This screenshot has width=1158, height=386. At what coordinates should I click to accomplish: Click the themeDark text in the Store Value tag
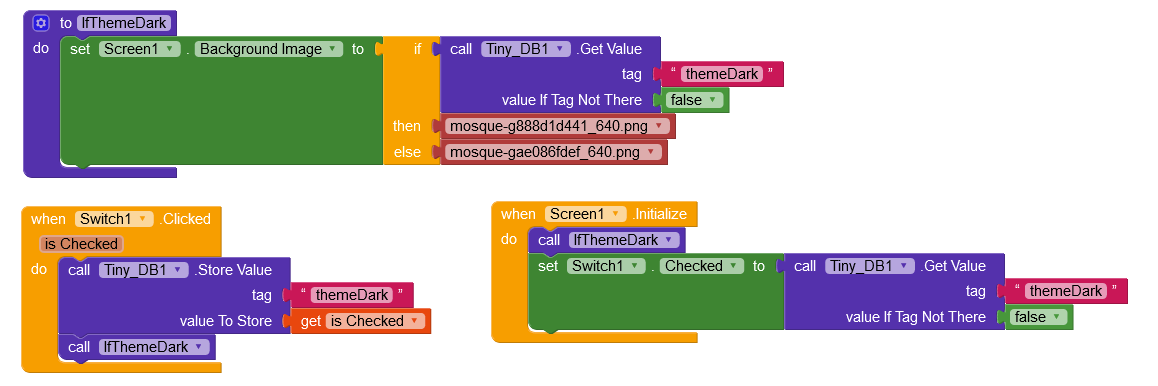tap(352, 295)
